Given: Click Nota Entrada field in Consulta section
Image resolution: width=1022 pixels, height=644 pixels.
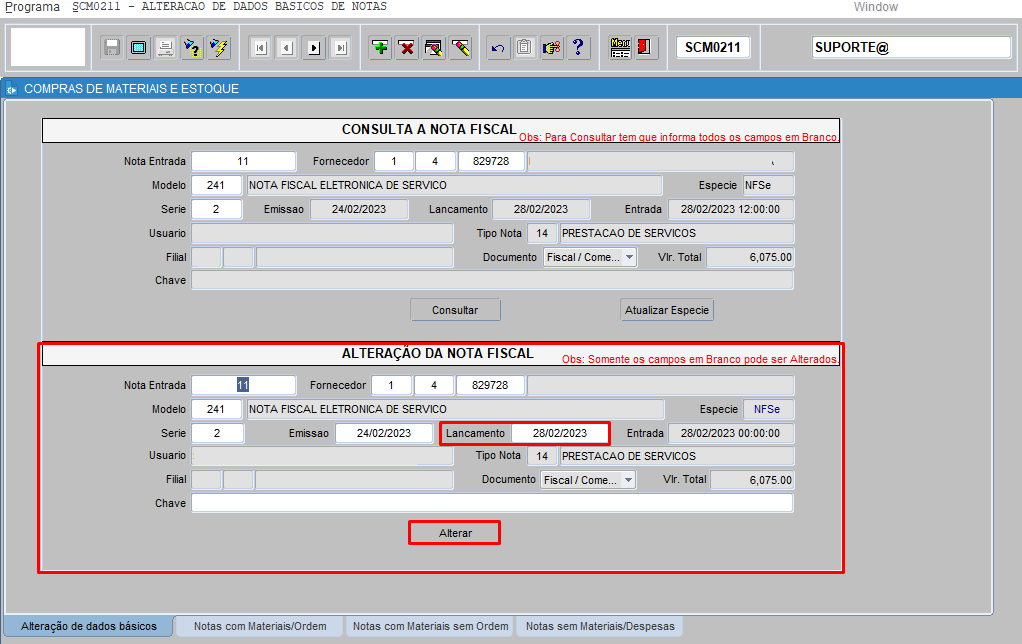Looking at the screenshot, I should tap(244, 162).
